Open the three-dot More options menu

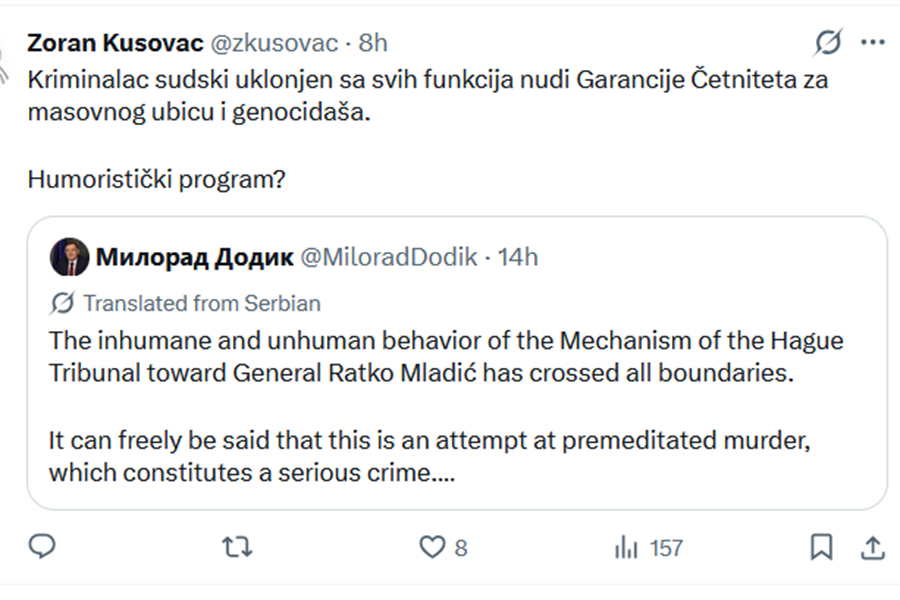pyautogui.click(x=873, y=42)
